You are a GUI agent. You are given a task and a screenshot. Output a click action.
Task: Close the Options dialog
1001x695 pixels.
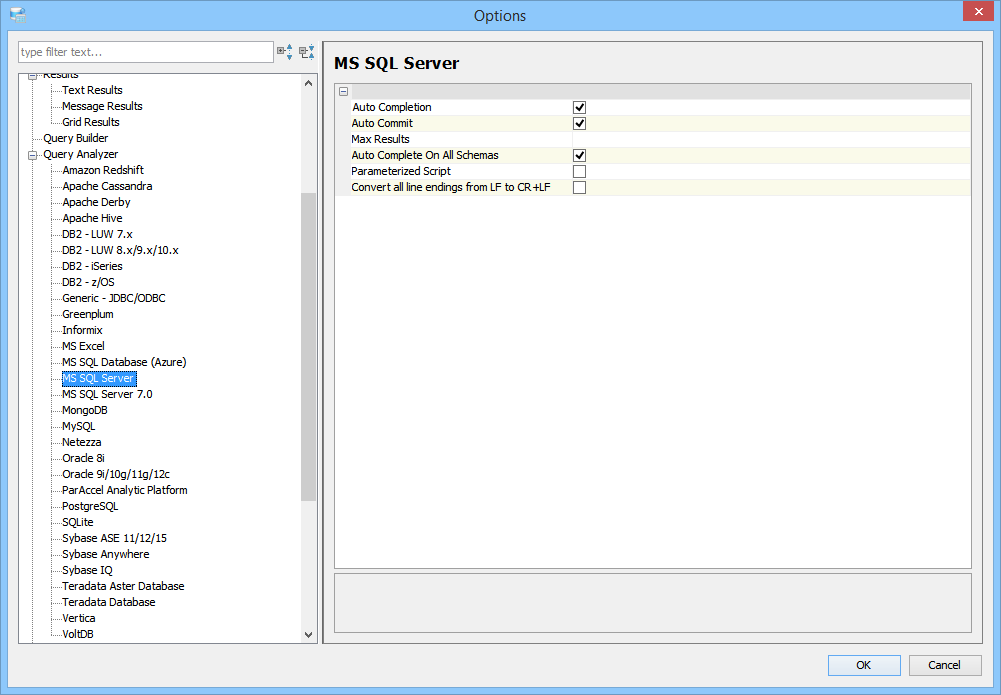[x=976, y=13]
